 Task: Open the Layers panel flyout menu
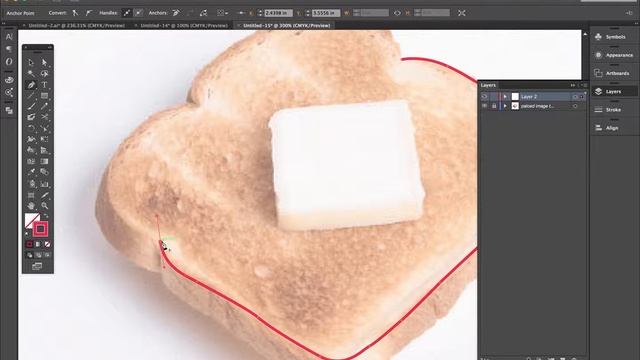(584, 85)
